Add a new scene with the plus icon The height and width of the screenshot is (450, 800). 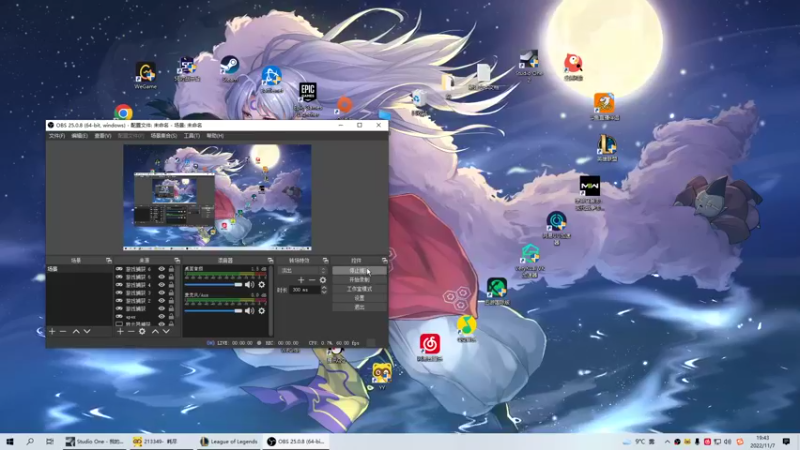tap(52, 332)
